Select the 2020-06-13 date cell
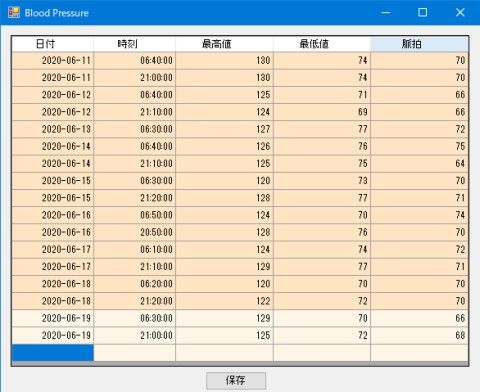This screenshot has width=480, height=392. [x=53, y=129]
